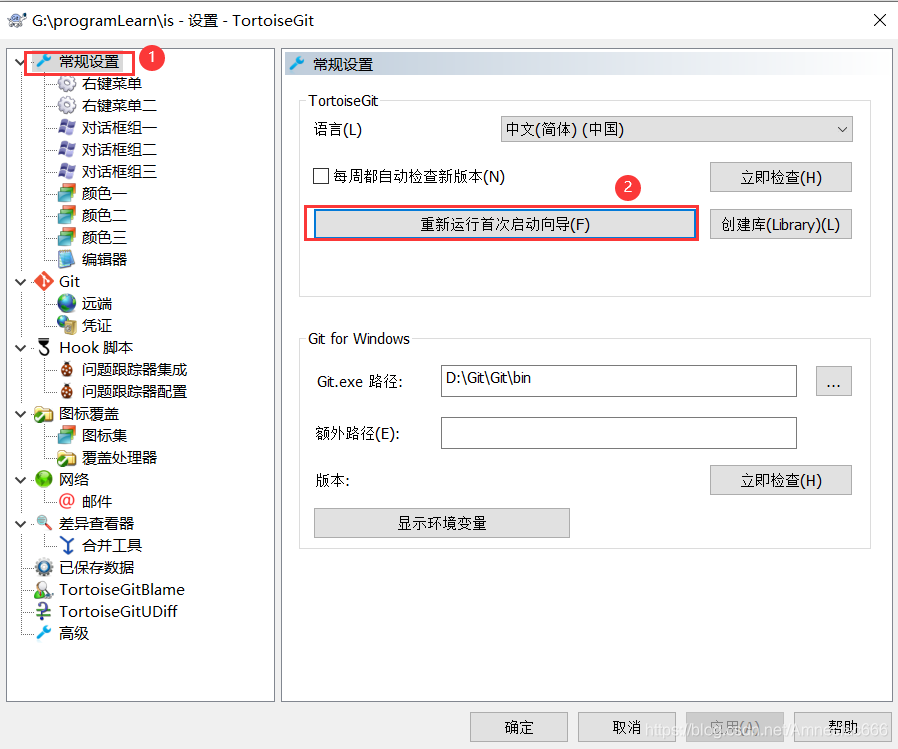Viewport: 898px width, 749px height.
Task: Click the notepad icon beside 编辑器
Action: pos(67,259)
